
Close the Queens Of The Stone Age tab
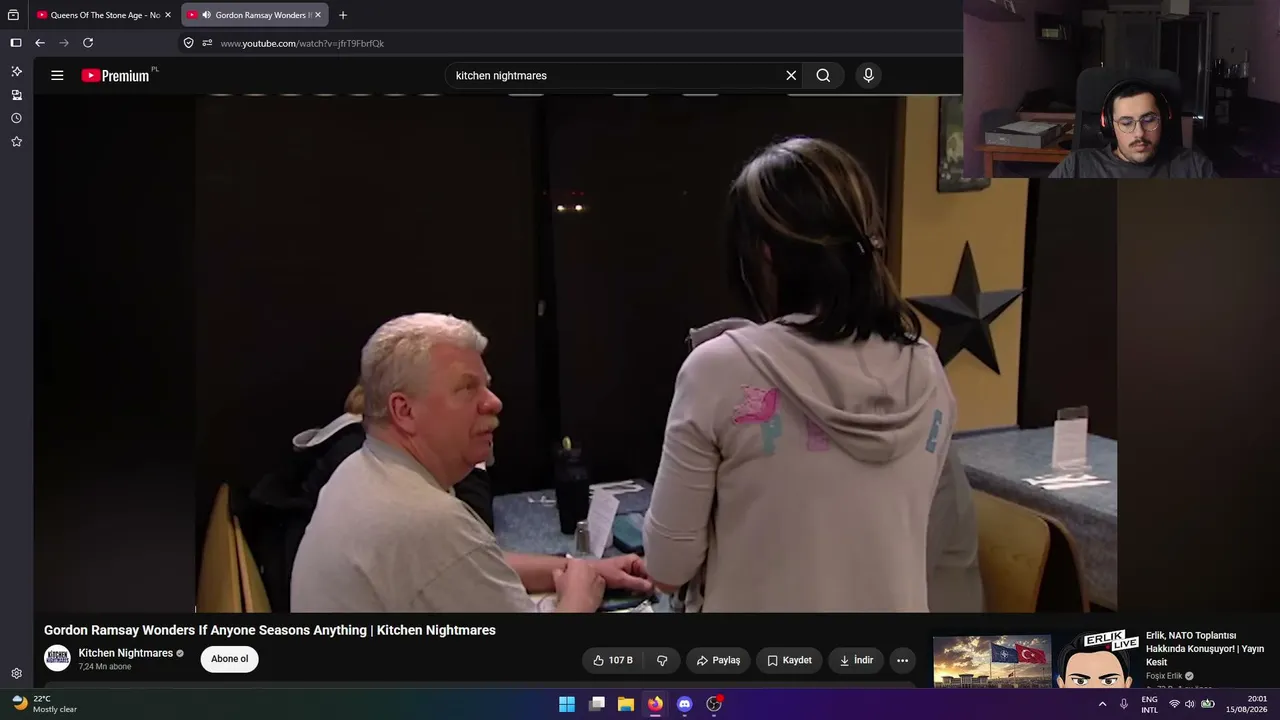[168, 15]
